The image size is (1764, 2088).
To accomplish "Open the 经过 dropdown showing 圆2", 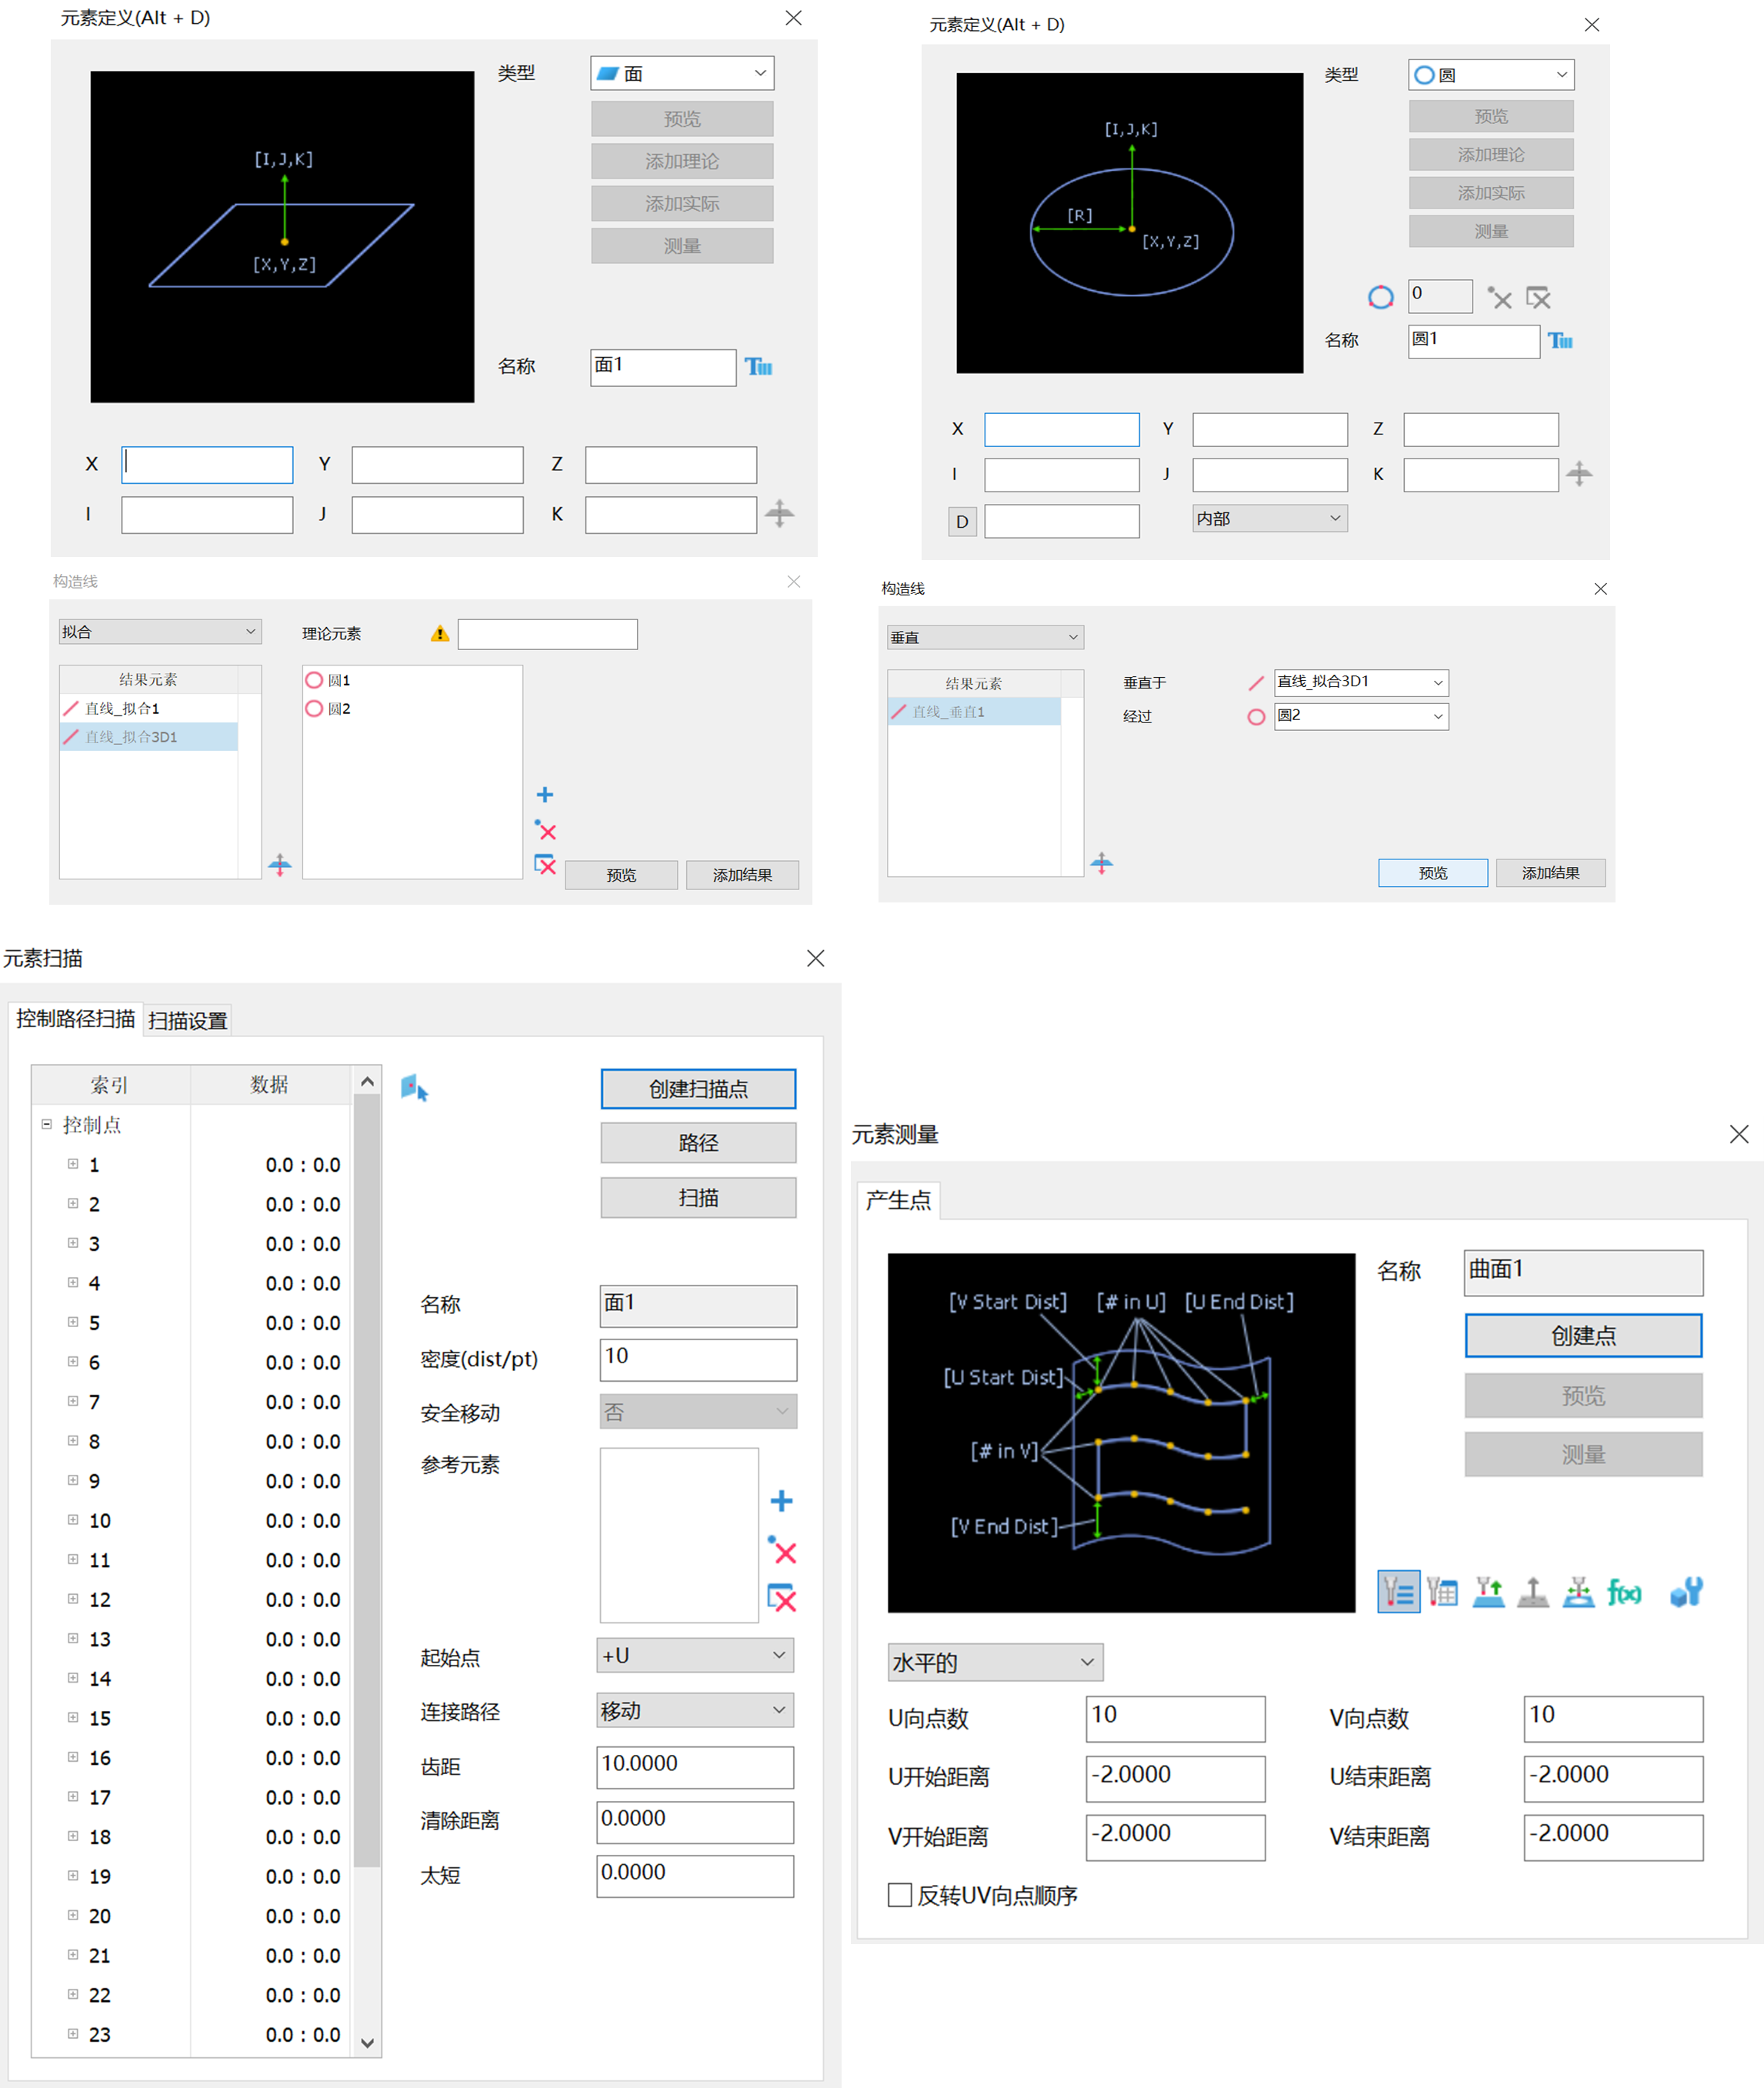I will (x=1361, y=716).
